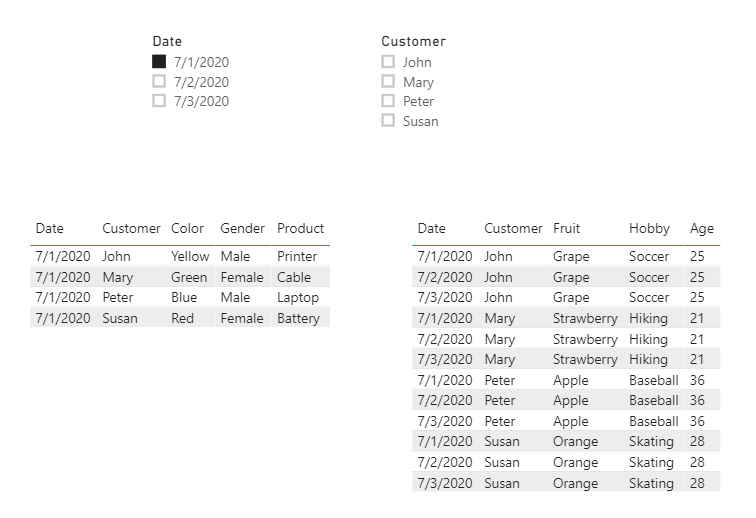
Task: Sort right table by Customer header
Action: coord(513,228)
